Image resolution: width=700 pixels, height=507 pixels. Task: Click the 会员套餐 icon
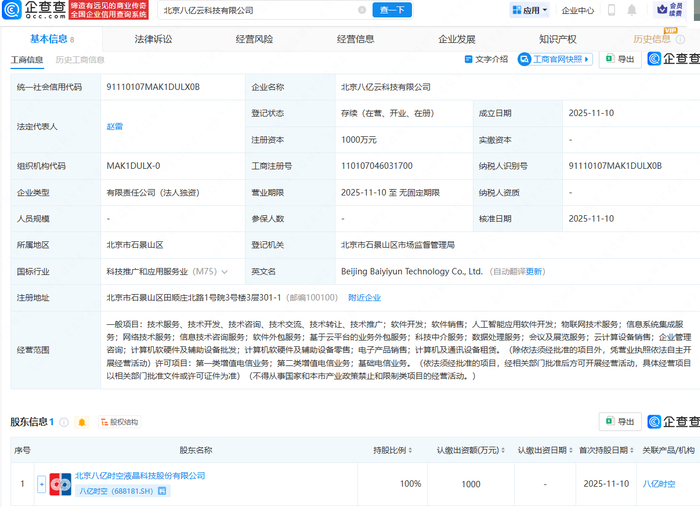coord(662,11)
